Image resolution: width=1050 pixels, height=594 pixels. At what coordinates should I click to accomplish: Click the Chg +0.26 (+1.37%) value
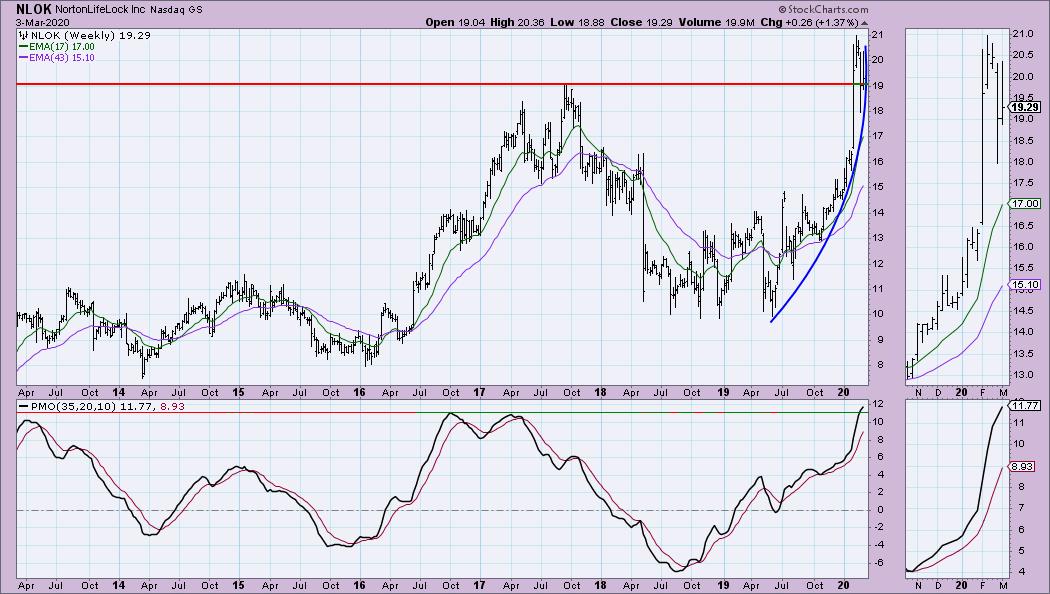809,22
